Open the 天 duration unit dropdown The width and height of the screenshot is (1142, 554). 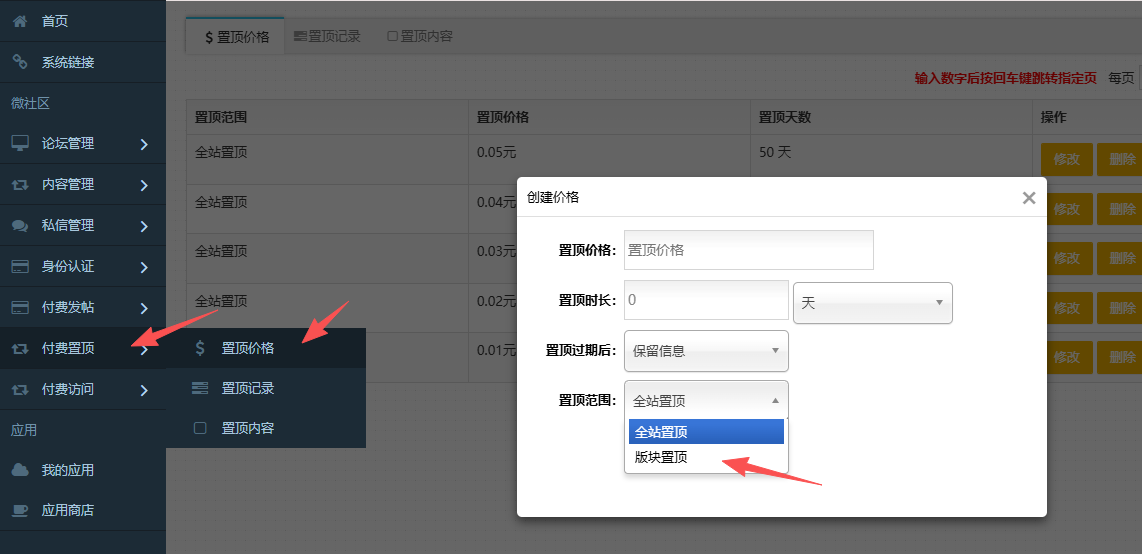pos(872,303)
